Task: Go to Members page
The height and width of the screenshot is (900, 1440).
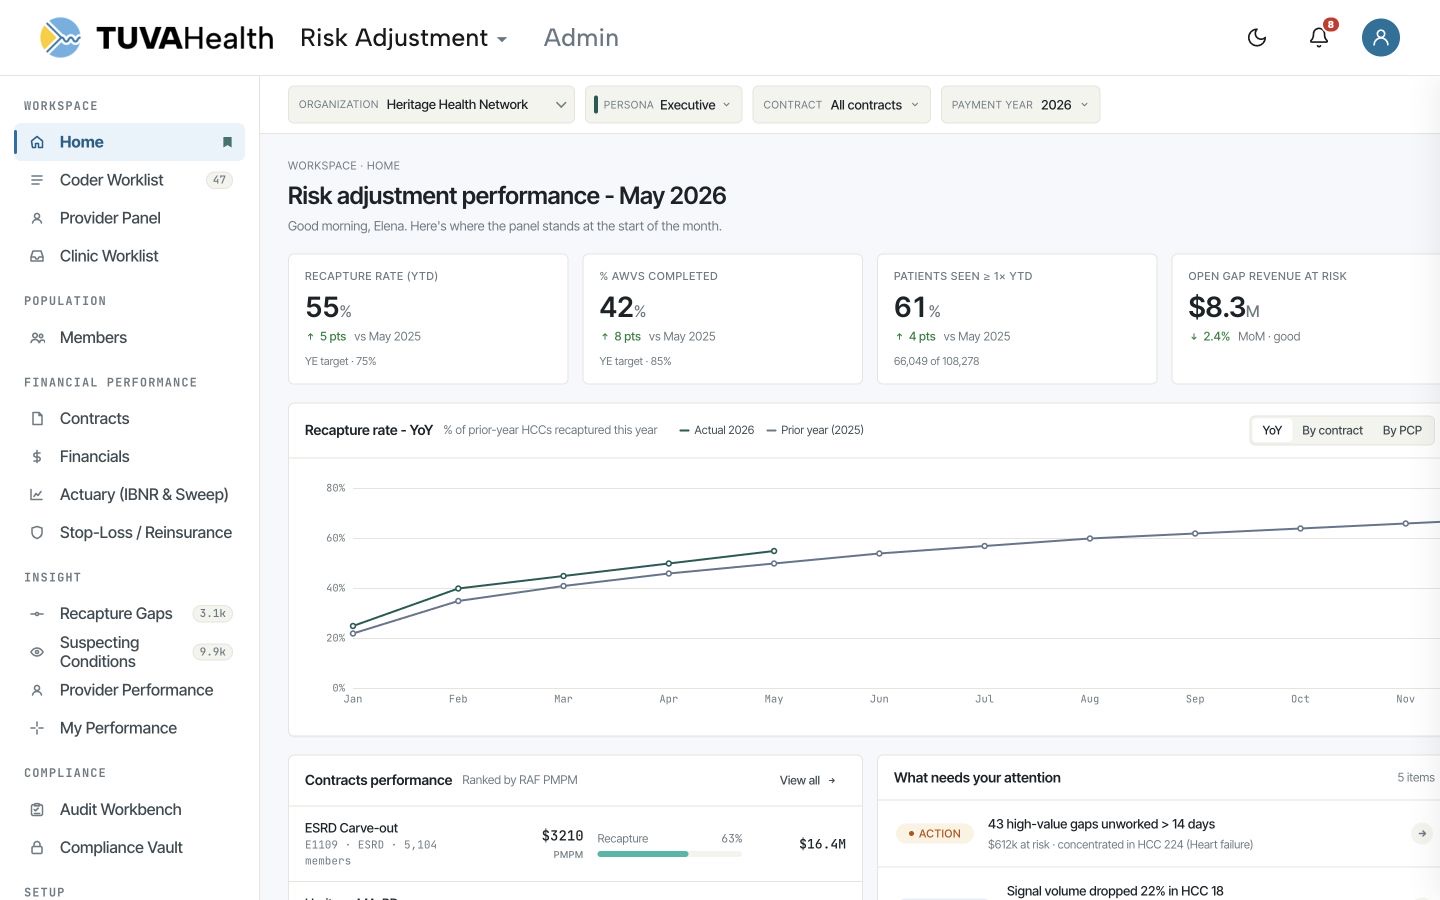Action: click(130, 338)
